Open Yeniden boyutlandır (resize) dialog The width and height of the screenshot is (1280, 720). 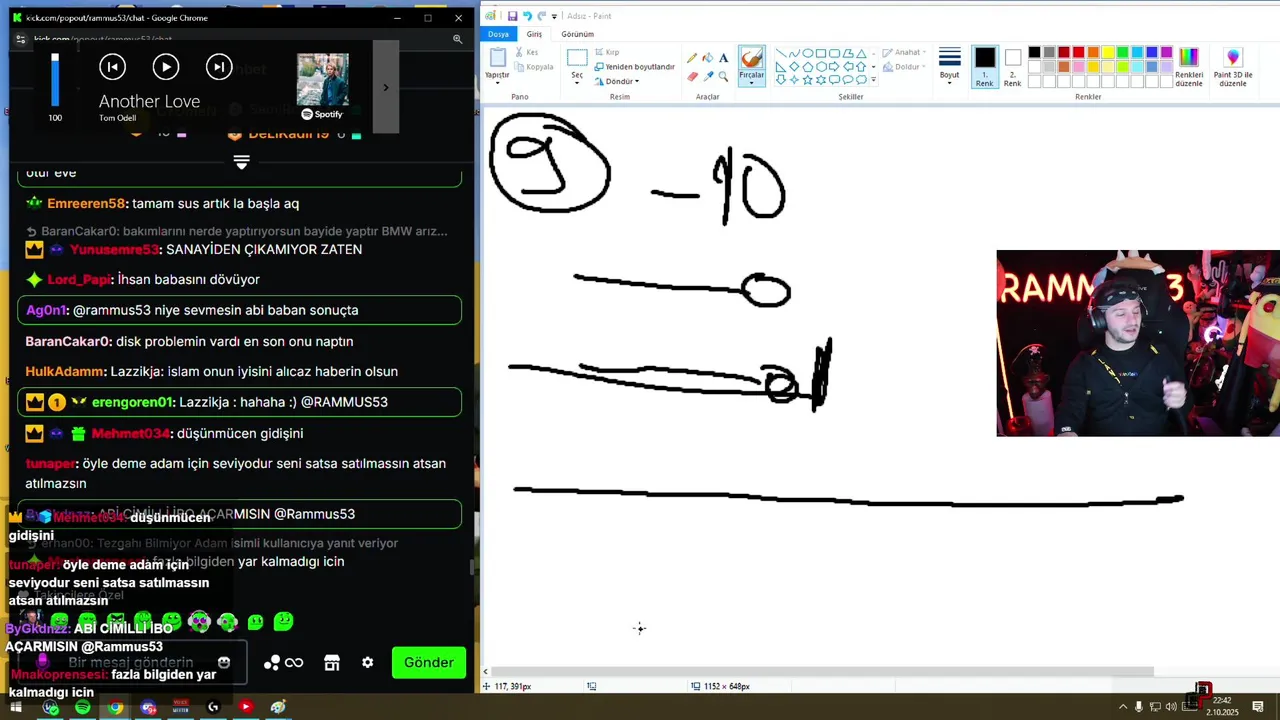click(x=634, y=67)
